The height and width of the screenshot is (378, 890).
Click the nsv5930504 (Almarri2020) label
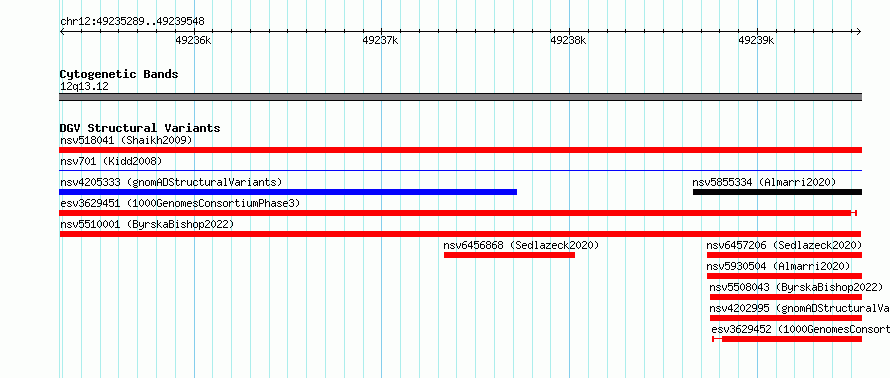point(778,266)
